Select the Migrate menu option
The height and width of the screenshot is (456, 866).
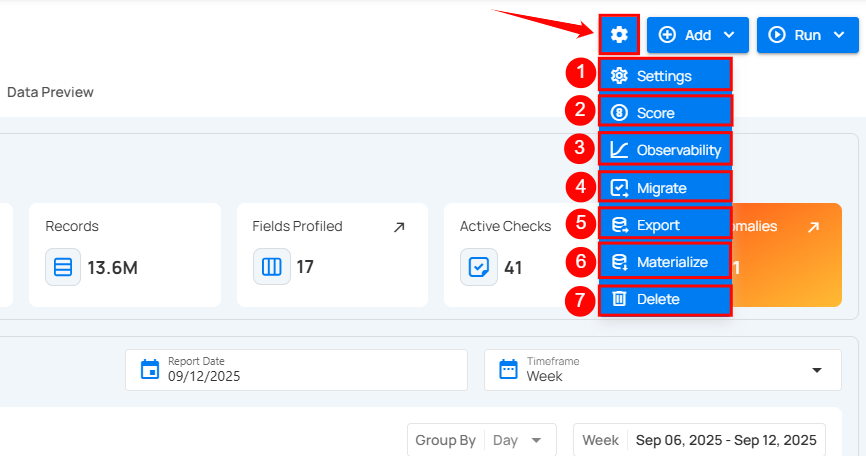[x=664, y=188]
